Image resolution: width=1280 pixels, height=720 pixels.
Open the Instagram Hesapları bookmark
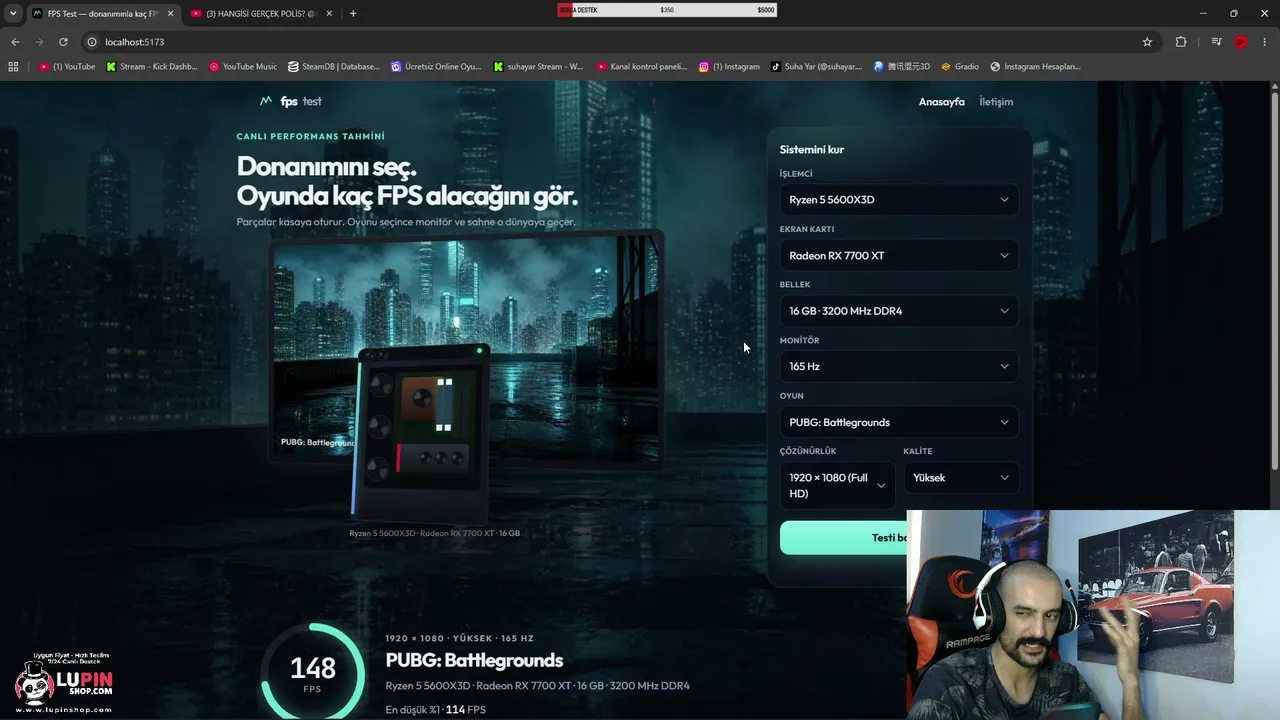pyautogui.click(x=1036, y=67)
